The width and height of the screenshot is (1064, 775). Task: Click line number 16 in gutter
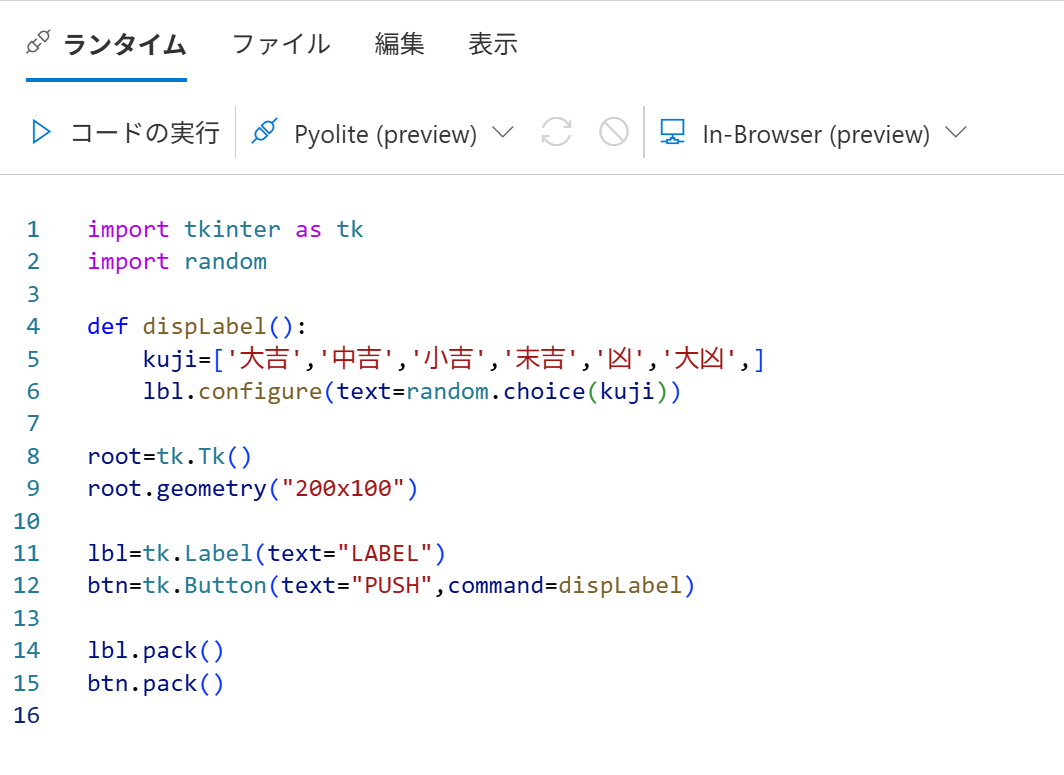(x=26, y=715)
